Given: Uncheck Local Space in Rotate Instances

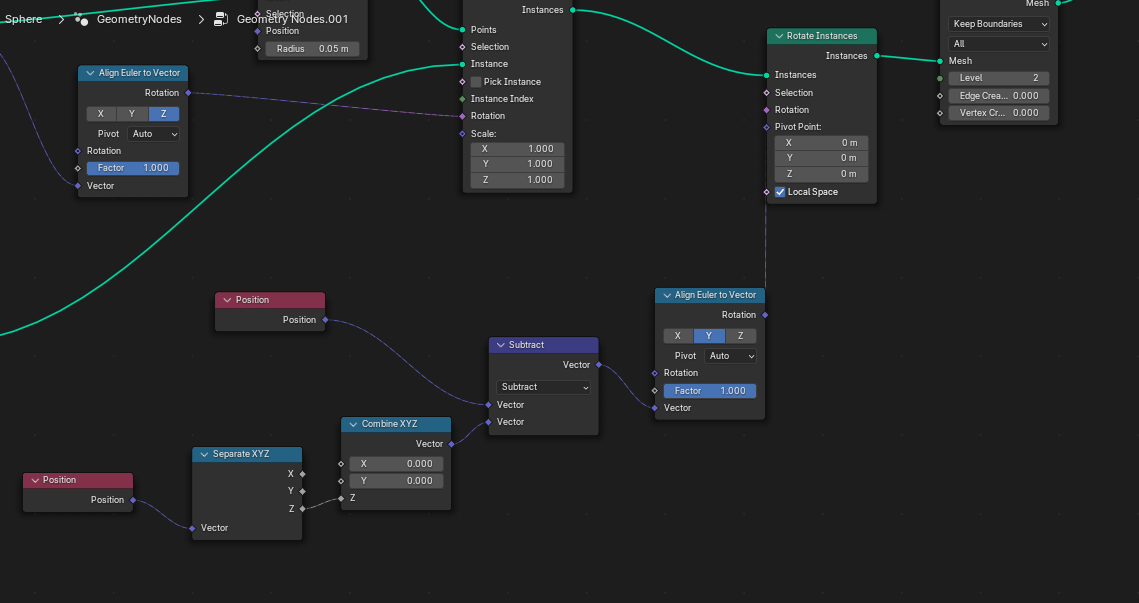Looking at the screenshot, I should (x=780, y=192).
